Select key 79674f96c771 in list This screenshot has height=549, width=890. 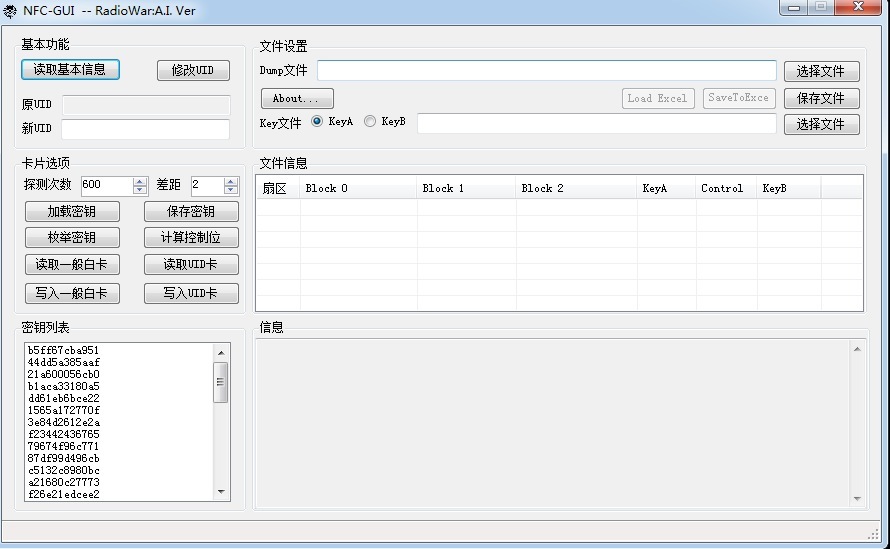point(63,446)
